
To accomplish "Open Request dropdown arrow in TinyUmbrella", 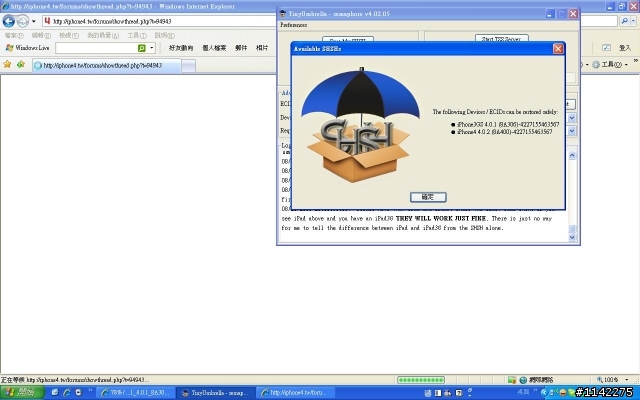I will 571,131.
